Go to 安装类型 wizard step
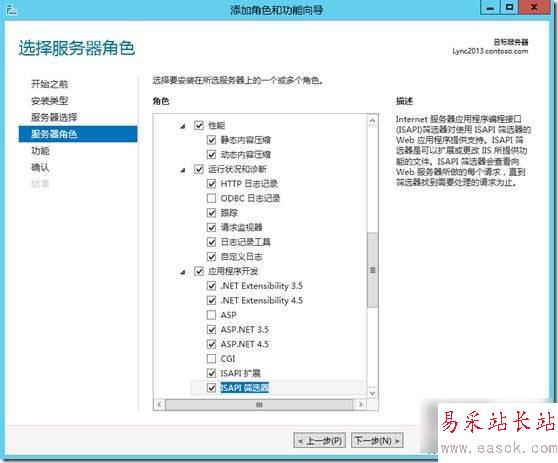Viewport: 558px width, 463px height. click(49, 101)
